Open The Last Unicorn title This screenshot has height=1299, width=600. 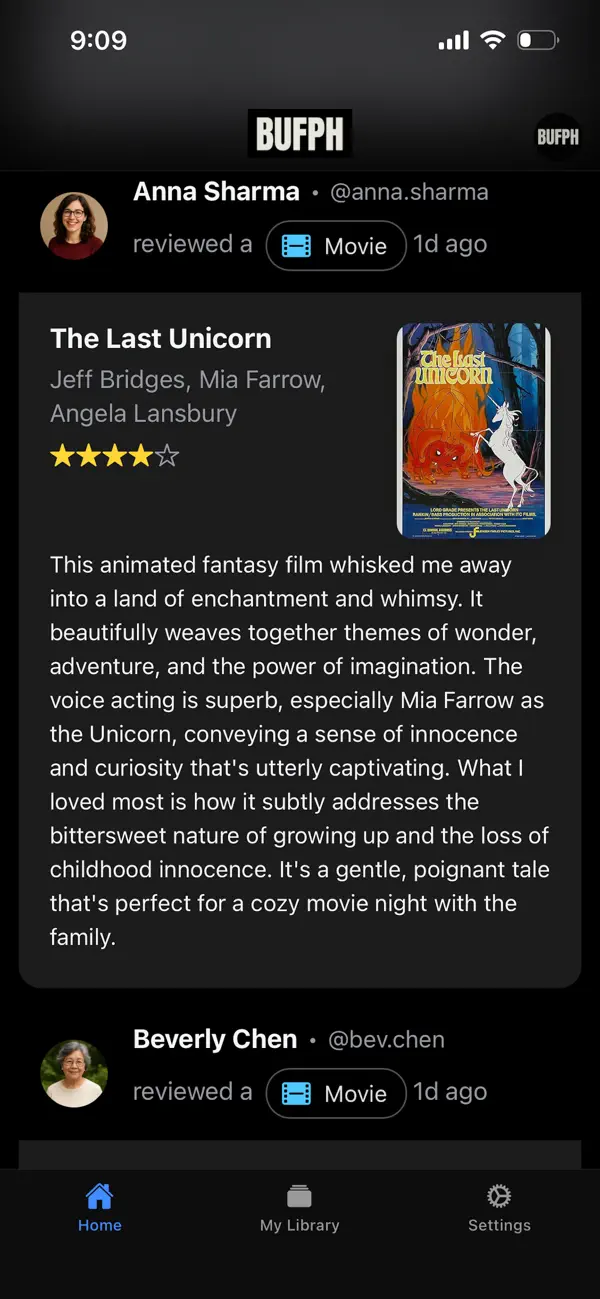(x=160, y=339)
